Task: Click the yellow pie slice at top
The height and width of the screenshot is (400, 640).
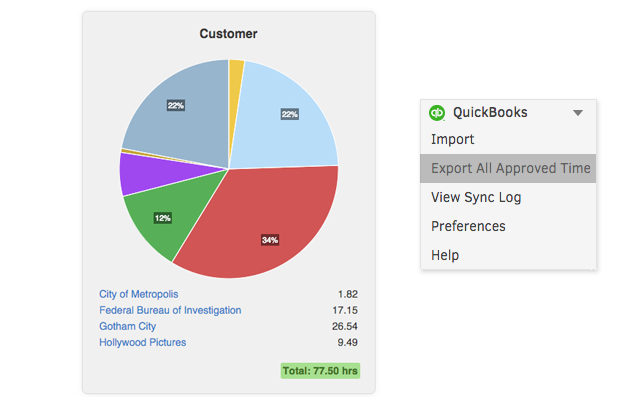Action: [x=236, y=72]
